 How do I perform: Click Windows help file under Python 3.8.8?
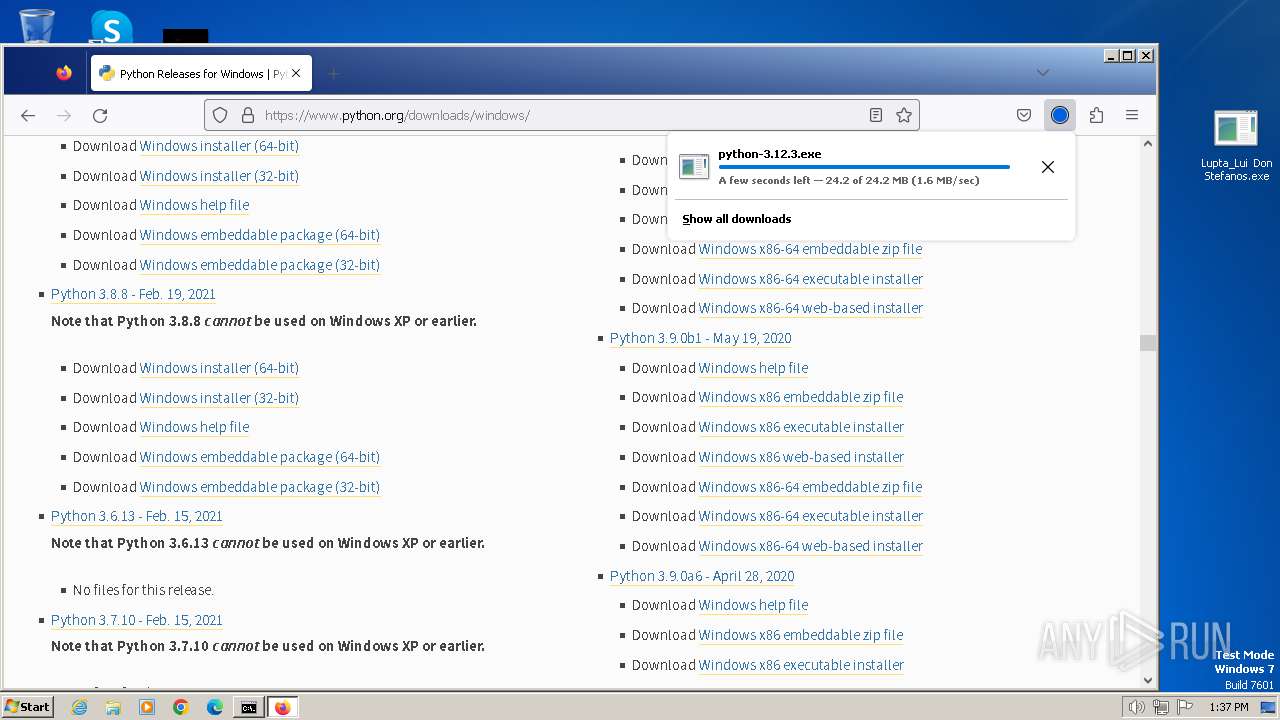(x=194, y=427)
